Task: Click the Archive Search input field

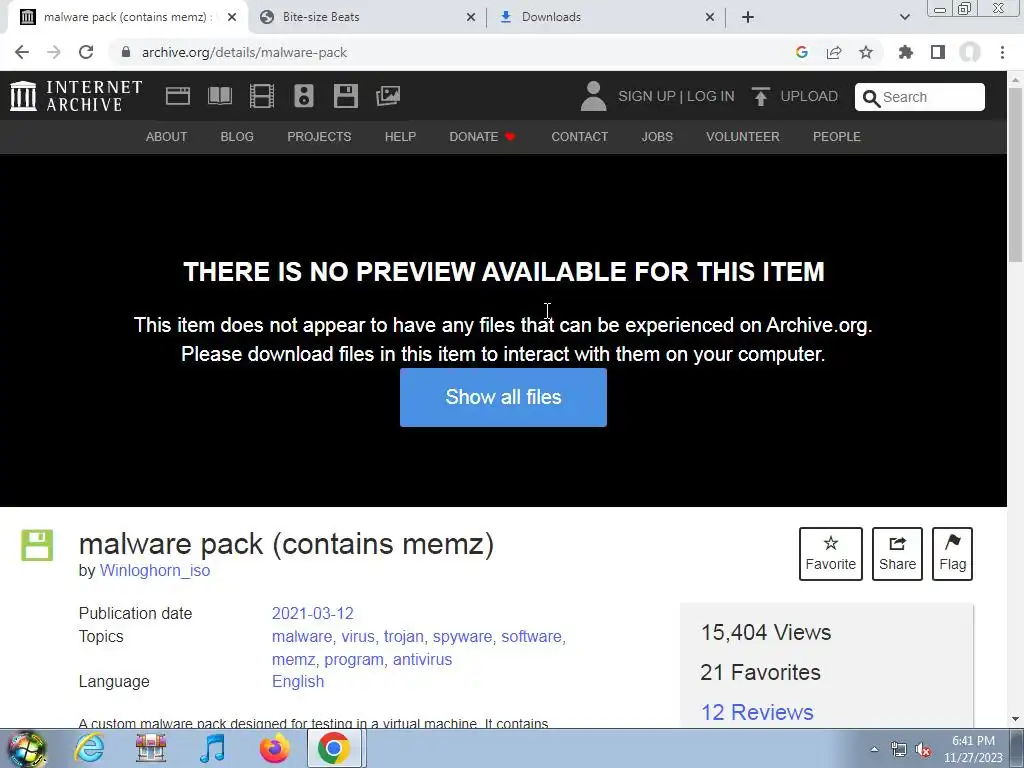Action: point(920,97)
